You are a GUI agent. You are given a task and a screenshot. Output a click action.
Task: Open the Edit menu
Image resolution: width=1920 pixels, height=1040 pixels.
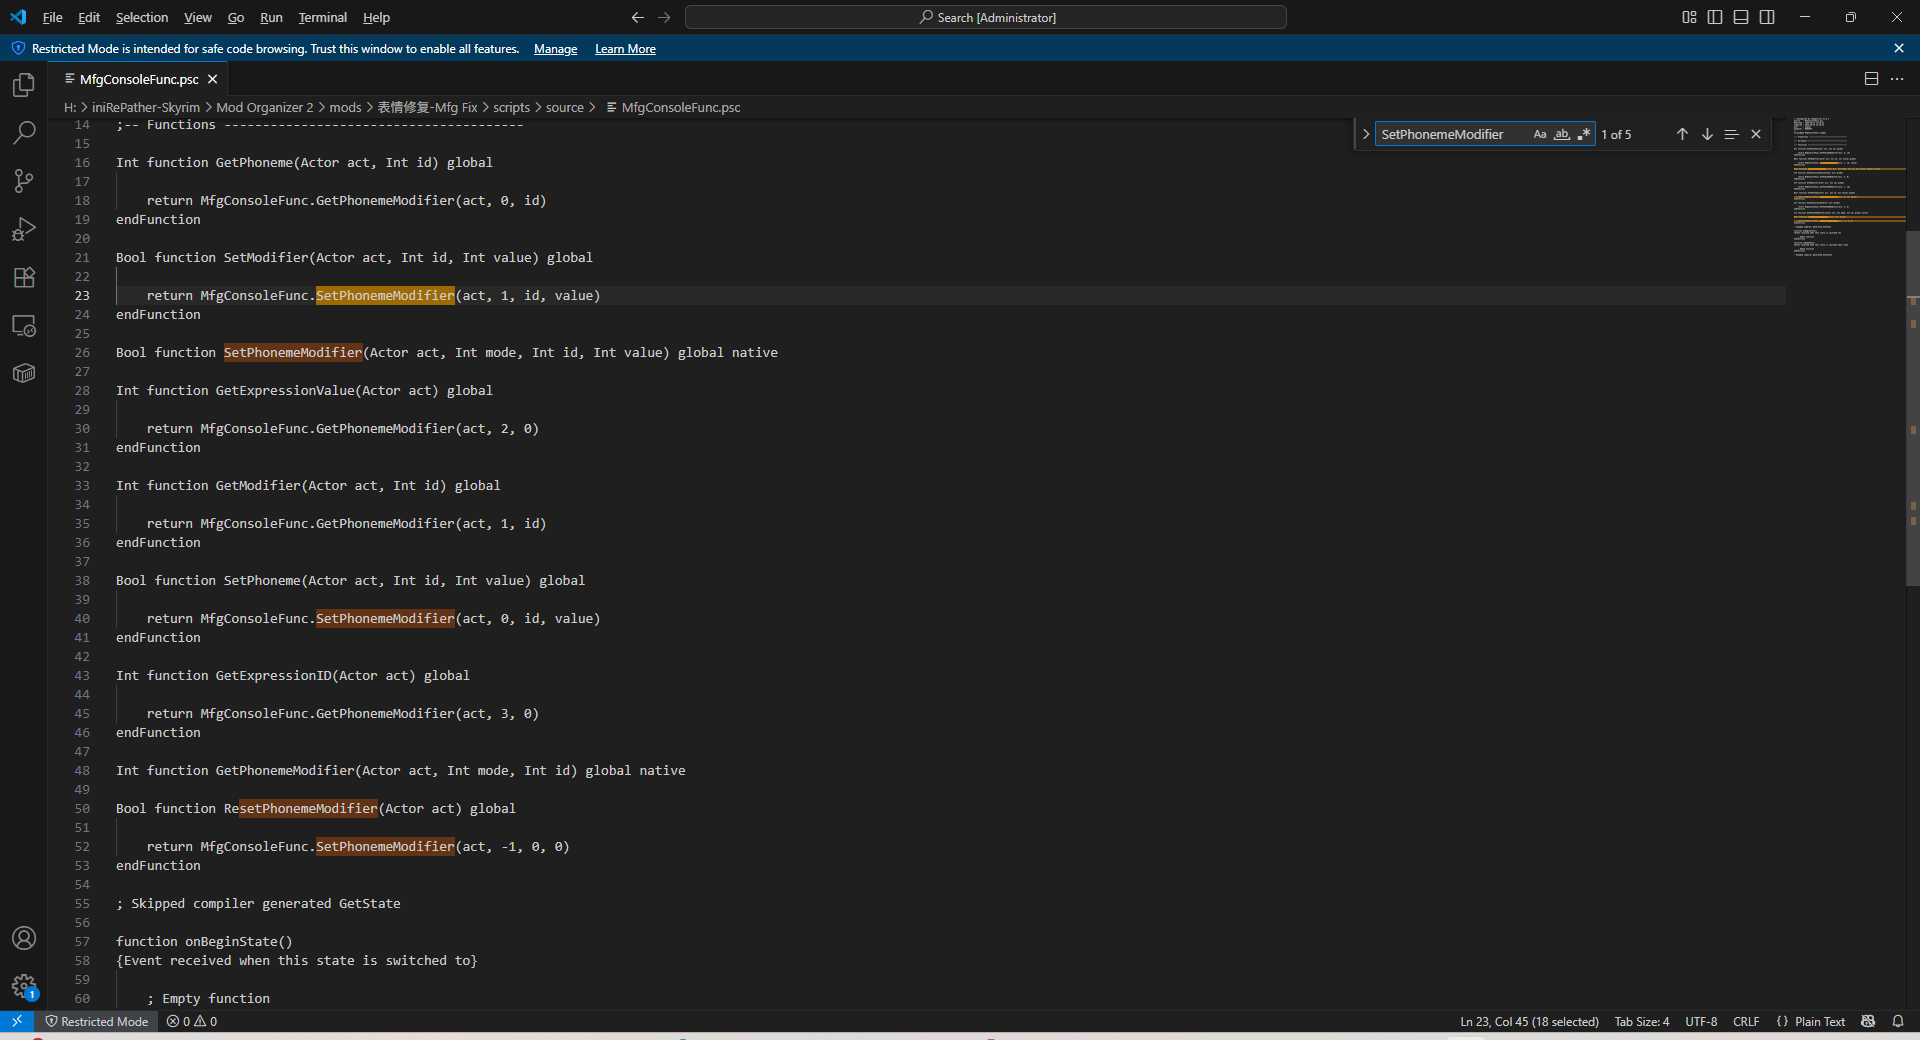pos(89,17)
